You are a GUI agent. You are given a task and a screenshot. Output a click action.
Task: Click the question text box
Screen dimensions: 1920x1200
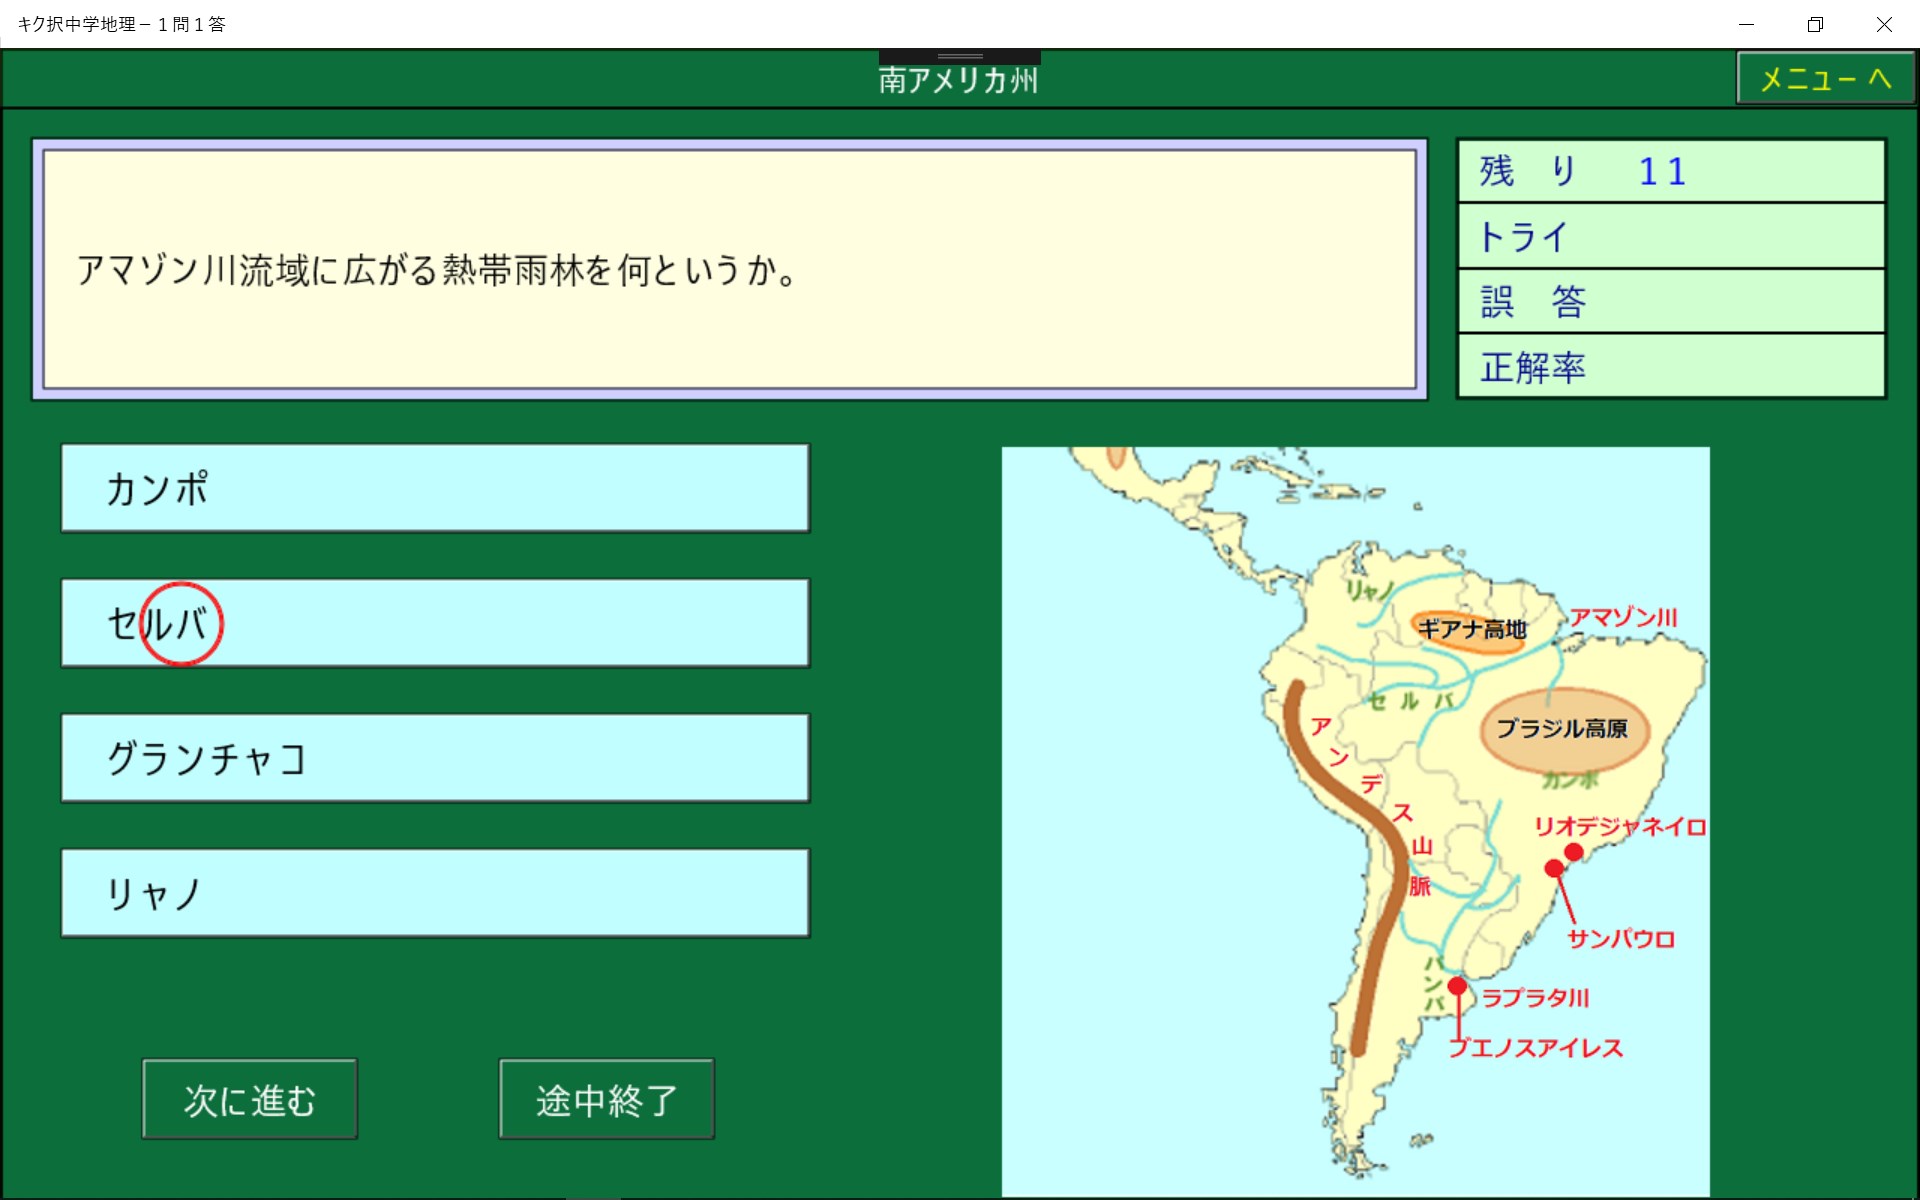point(730,270)
